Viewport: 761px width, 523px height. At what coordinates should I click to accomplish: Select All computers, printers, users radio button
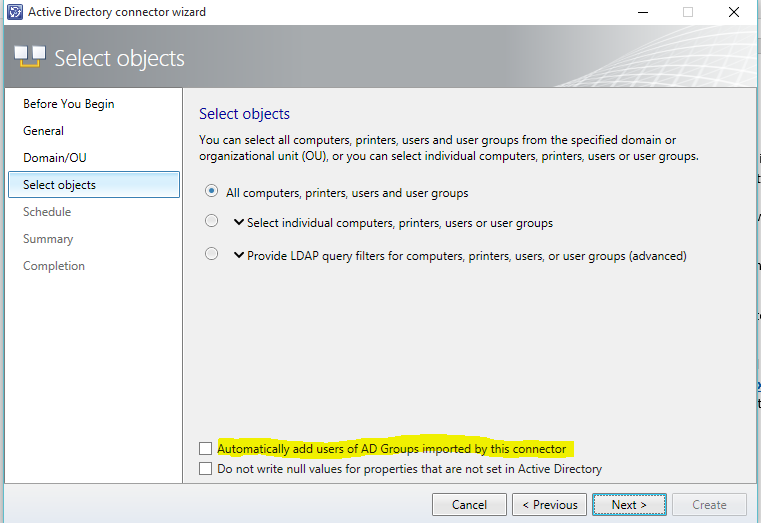[211, 191]
